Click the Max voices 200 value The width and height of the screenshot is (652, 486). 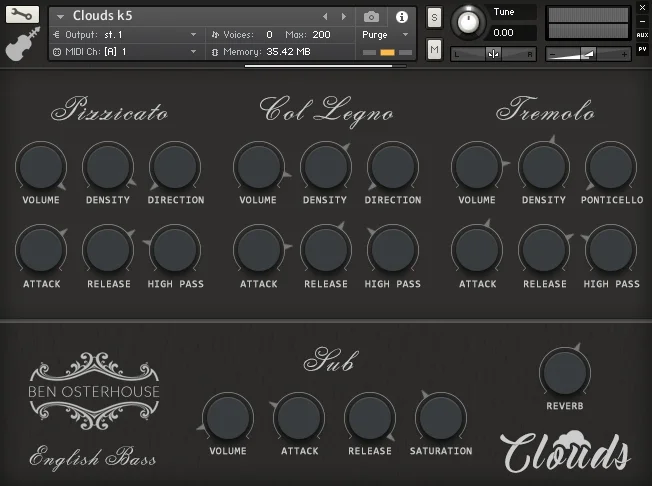coord(322,35)
